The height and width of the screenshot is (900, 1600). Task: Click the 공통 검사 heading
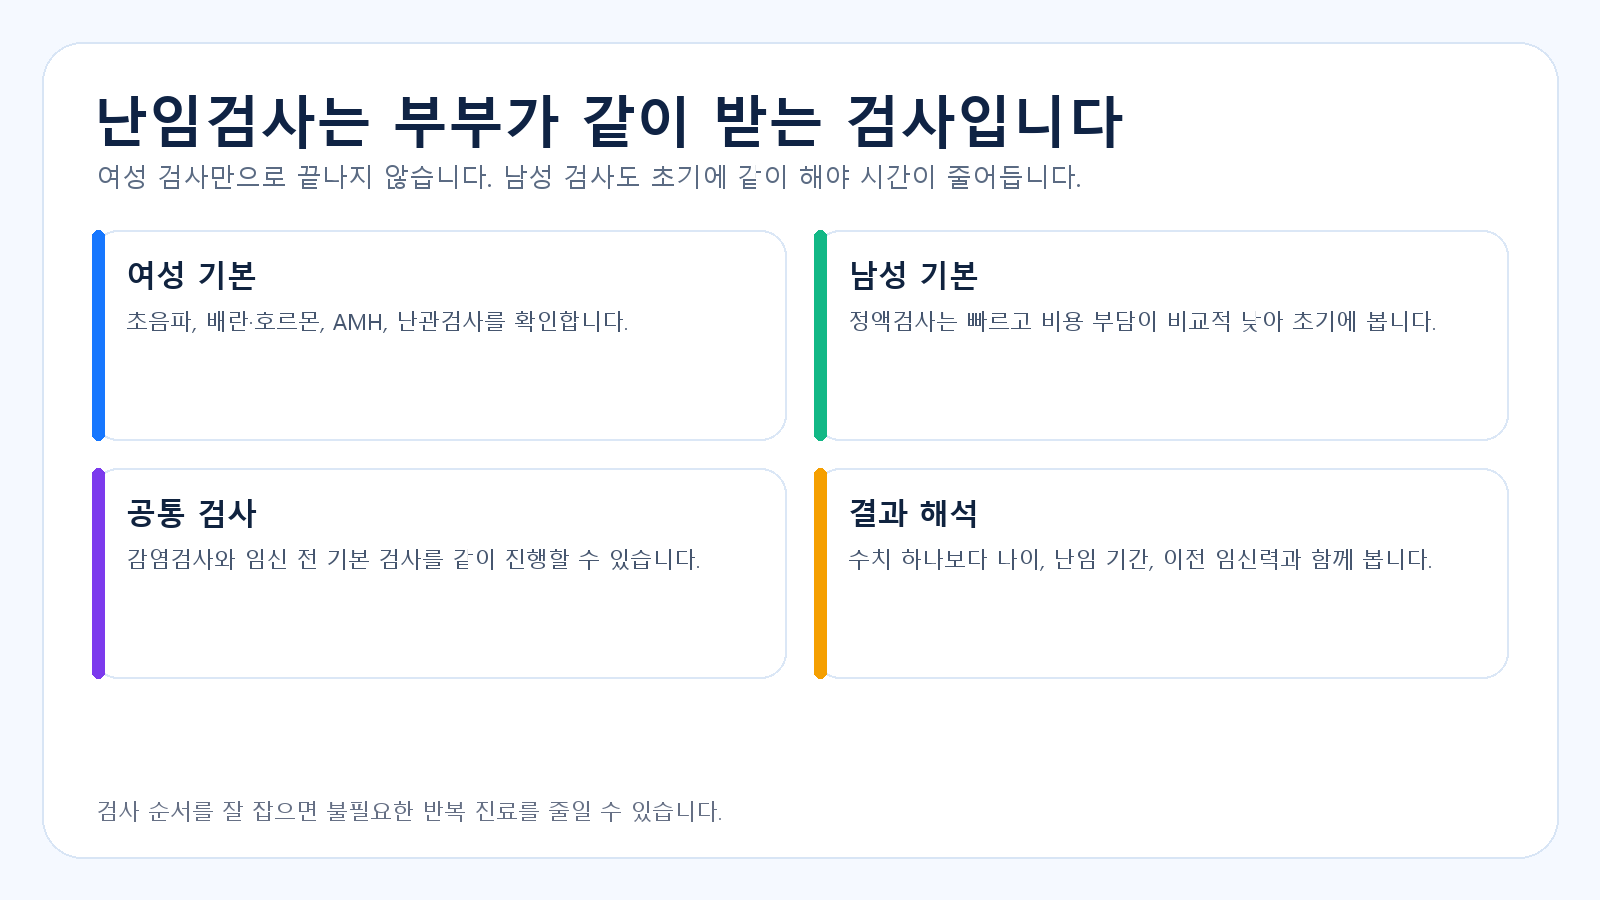(191, 513)
